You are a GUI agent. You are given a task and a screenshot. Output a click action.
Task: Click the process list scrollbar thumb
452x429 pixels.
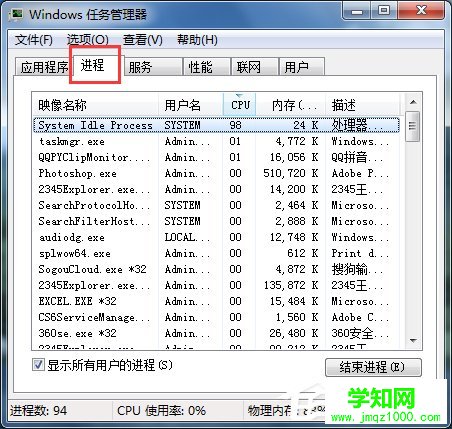pos(413,127)
